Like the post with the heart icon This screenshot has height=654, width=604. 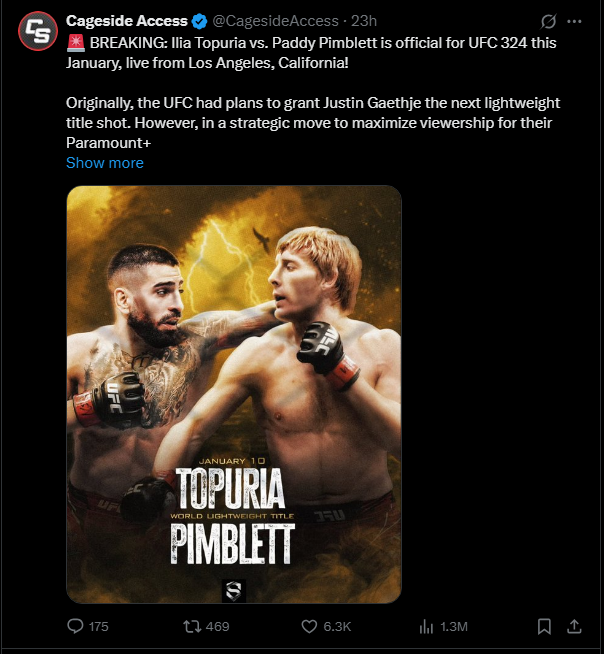[309, 626]
